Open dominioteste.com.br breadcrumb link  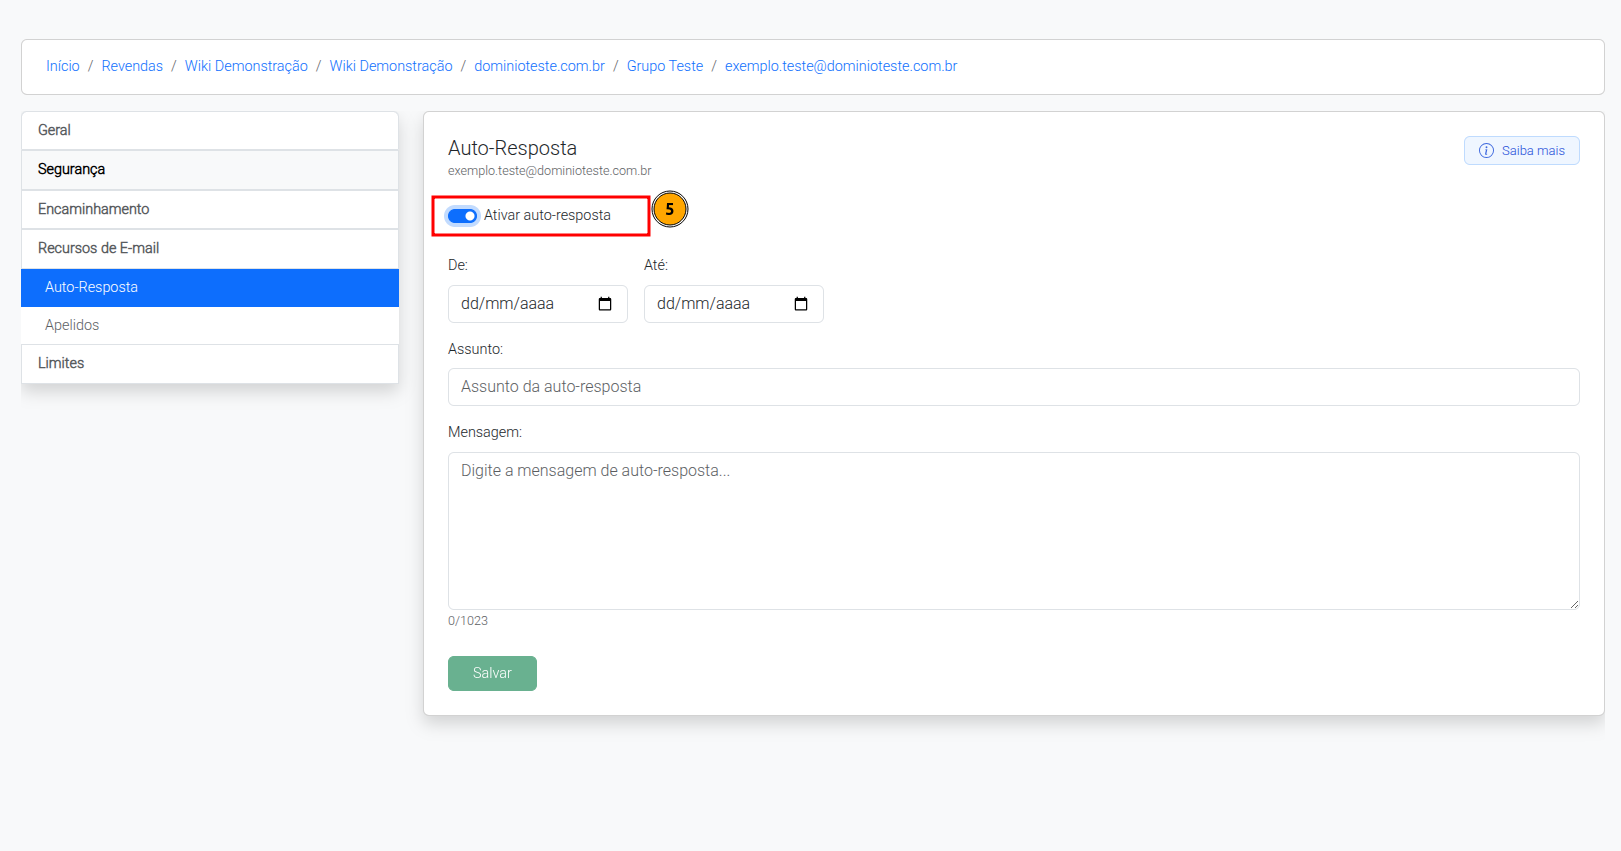click(539, 66)
